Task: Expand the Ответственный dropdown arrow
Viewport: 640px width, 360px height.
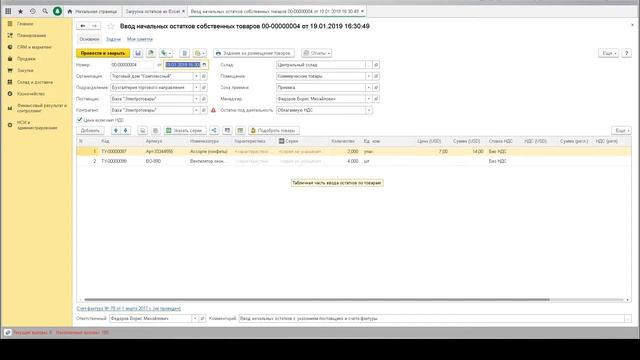Action: 195,318
